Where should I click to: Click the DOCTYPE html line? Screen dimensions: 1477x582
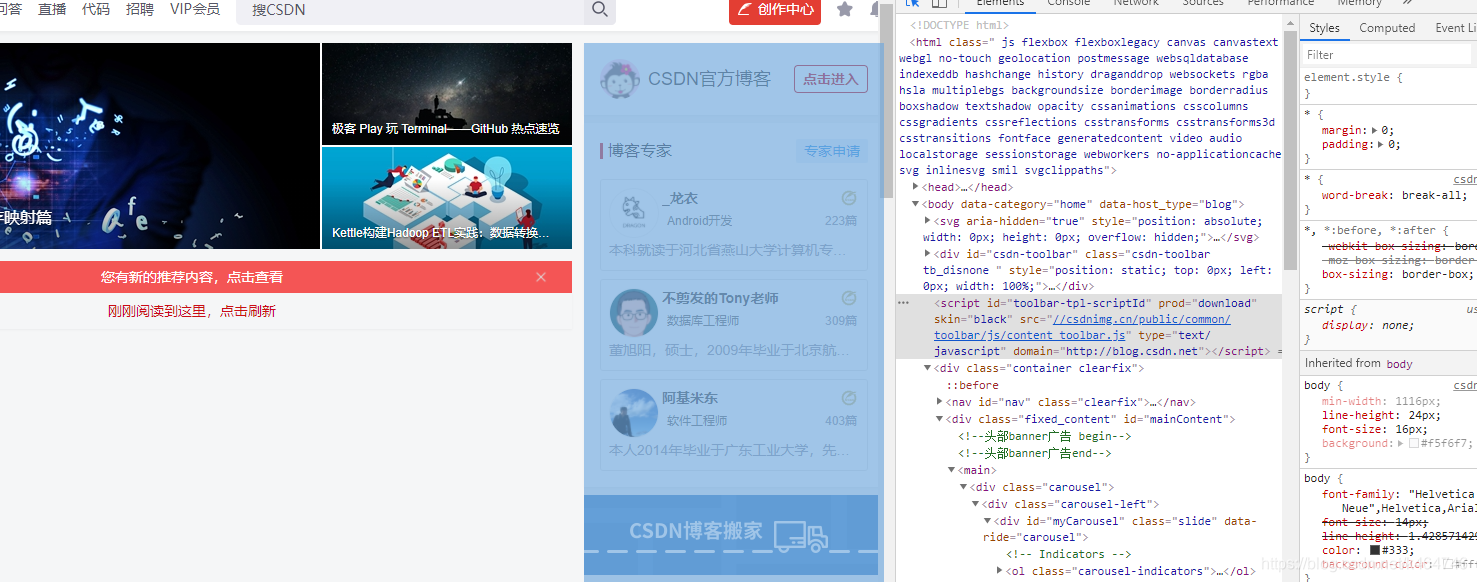[959, 26]
